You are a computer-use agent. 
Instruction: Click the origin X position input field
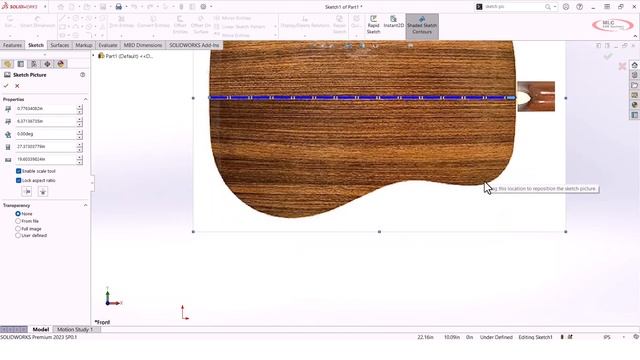point(46,109)
